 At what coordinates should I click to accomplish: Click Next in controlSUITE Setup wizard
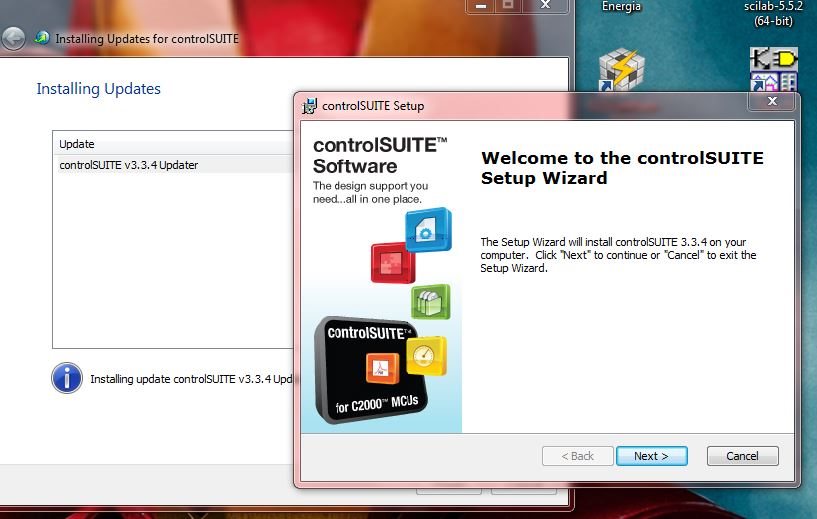click(x=651, y=456)
